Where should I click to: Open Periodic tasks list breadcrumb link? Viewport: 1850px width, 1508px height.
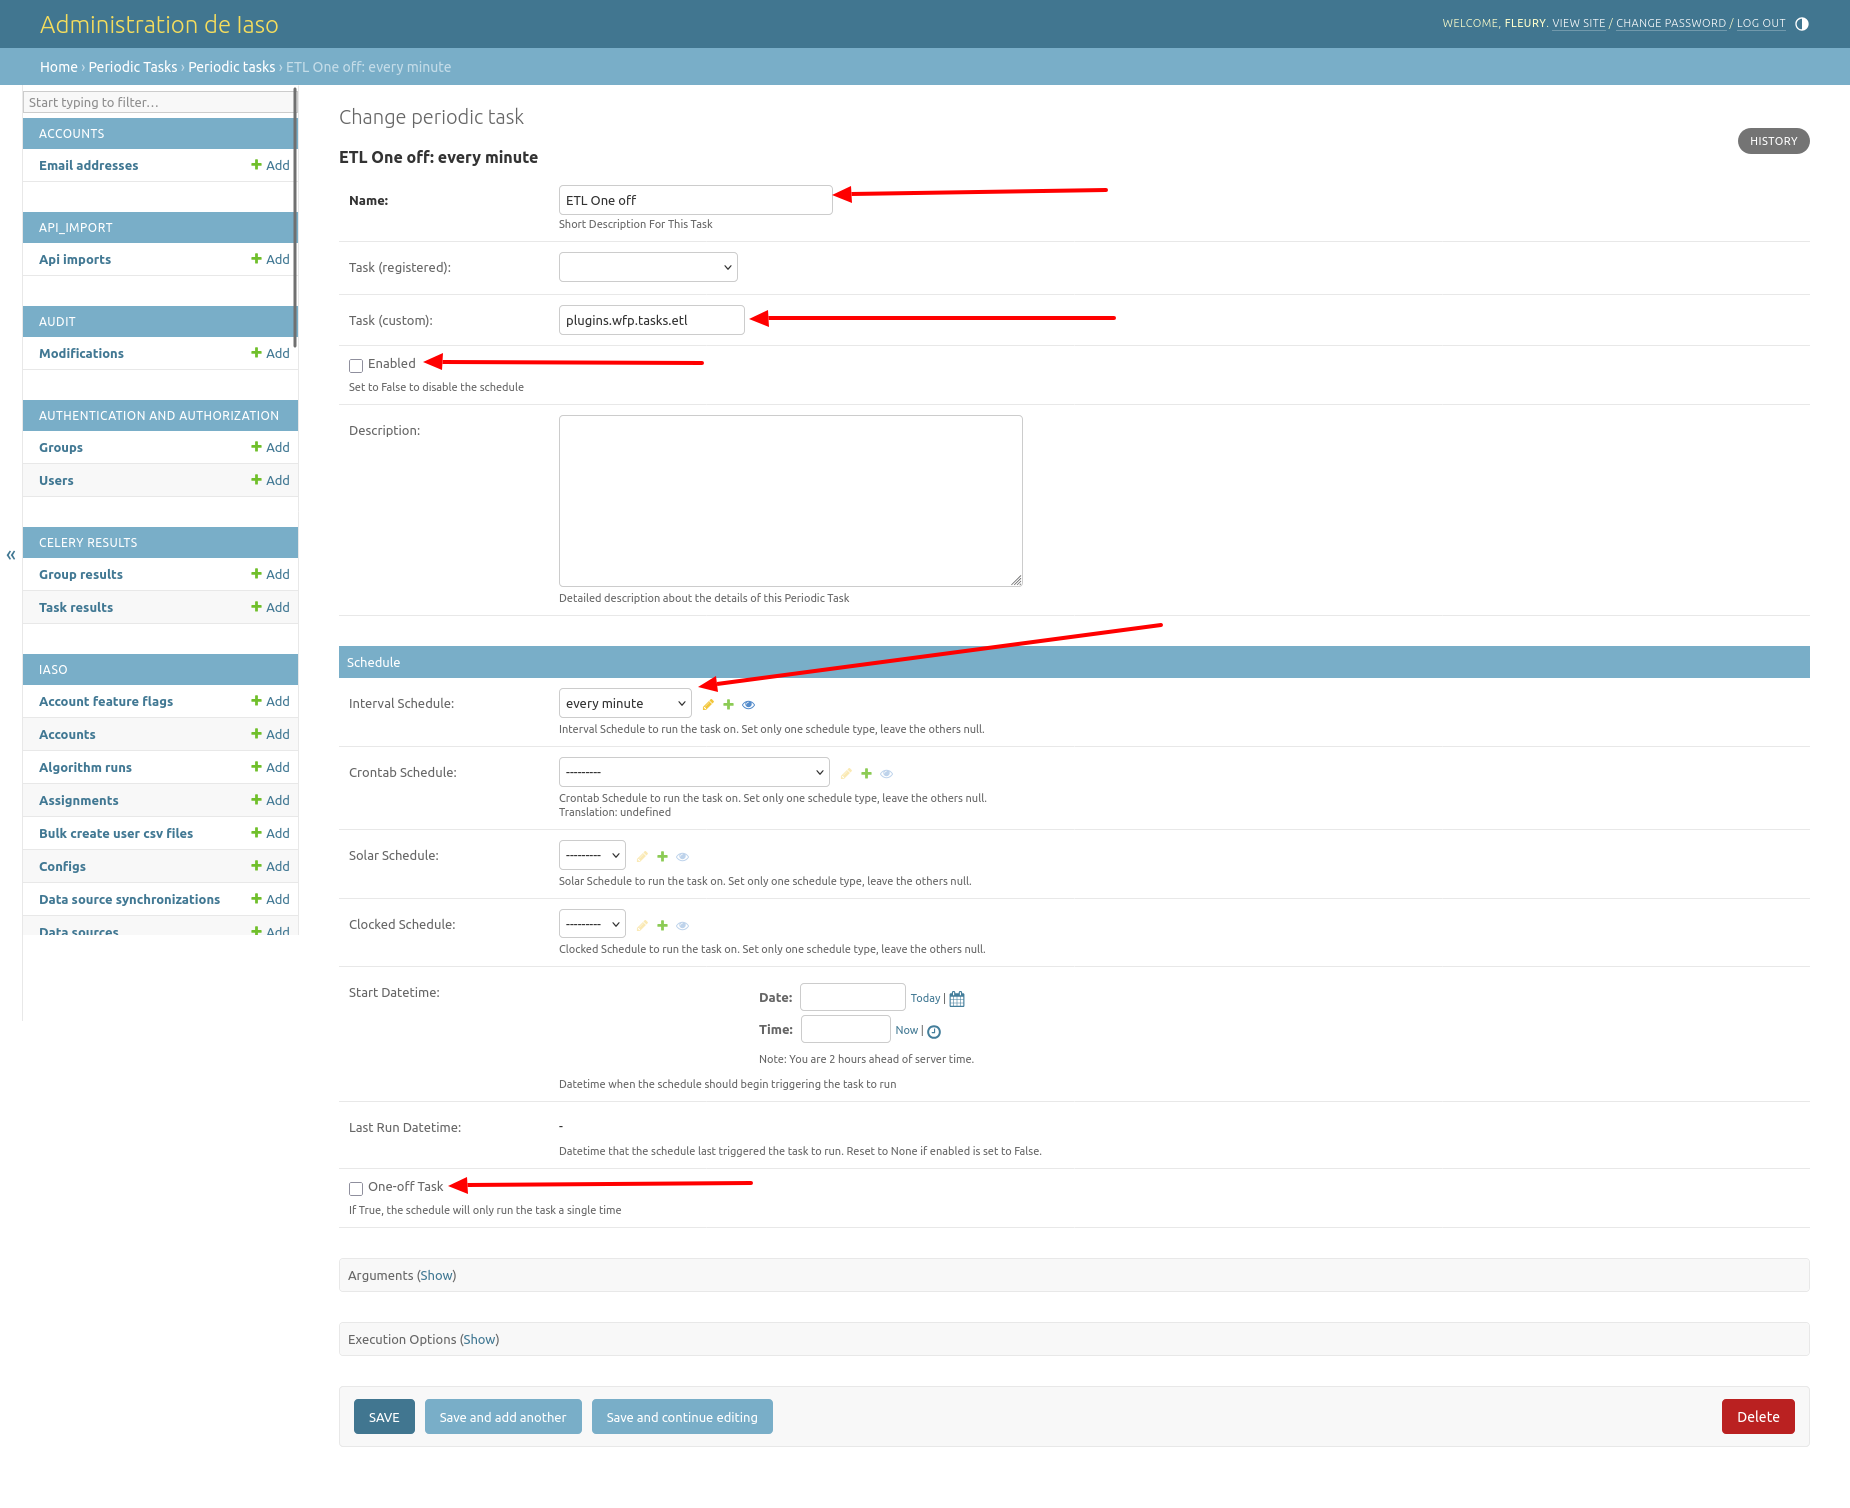tap(231, 67)
